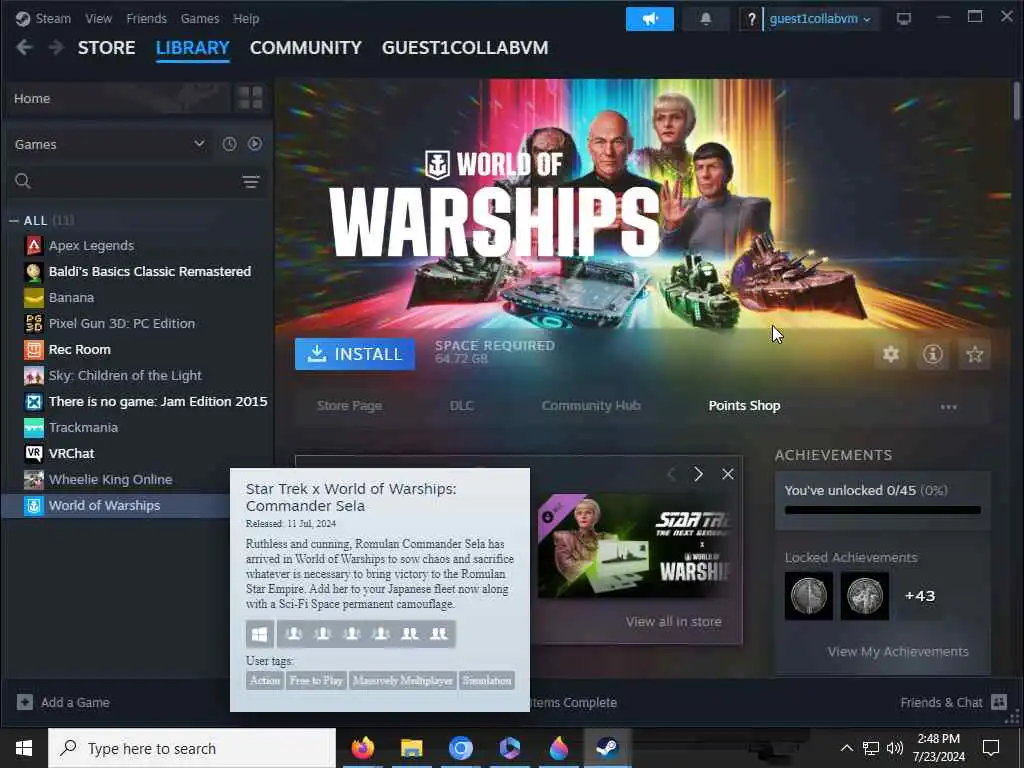1024x768 pixels.
Task: Click the first locked achievement coin
Action: 808,596
